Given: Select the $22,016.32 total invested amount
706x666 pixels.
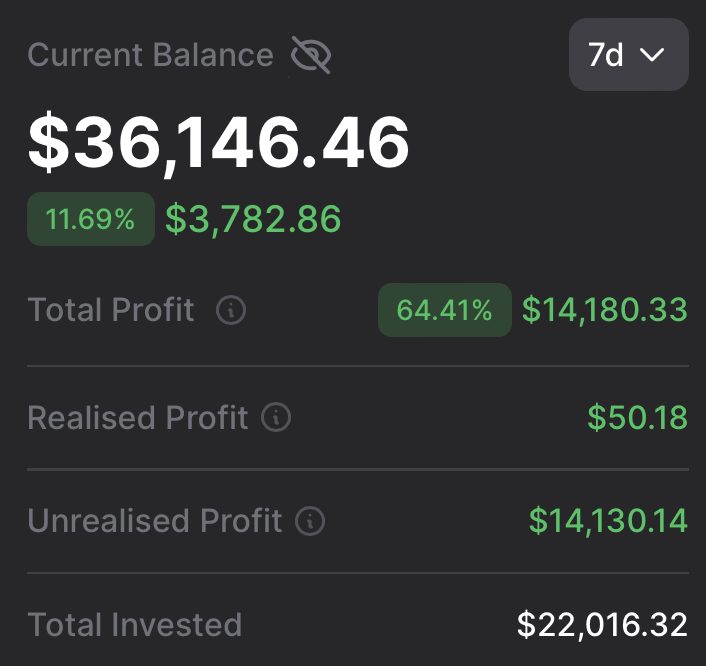Looking at the screenshot, I should pos(602,625).
